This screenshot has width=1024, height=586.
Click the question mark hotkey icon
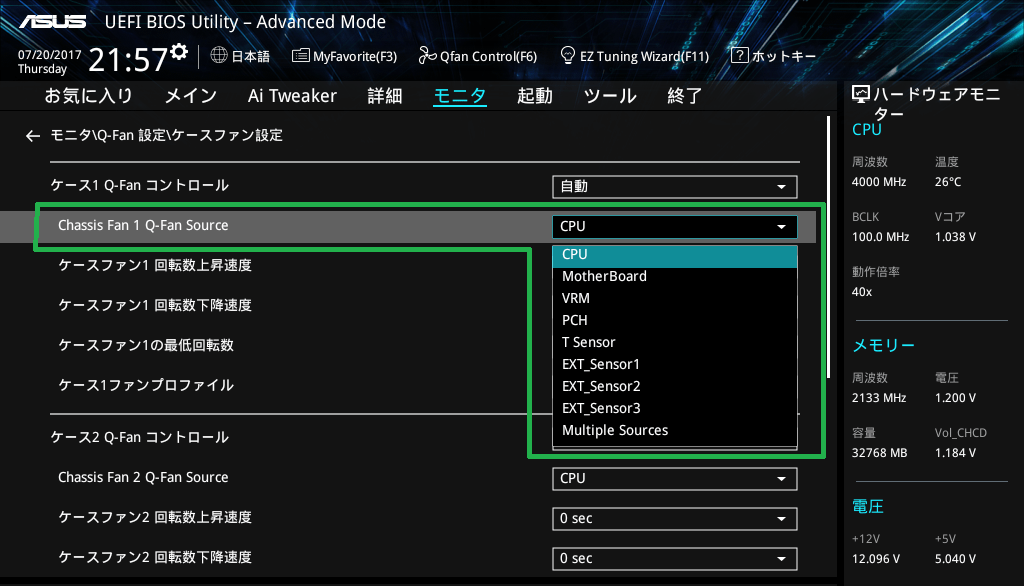tap(739, 56)
